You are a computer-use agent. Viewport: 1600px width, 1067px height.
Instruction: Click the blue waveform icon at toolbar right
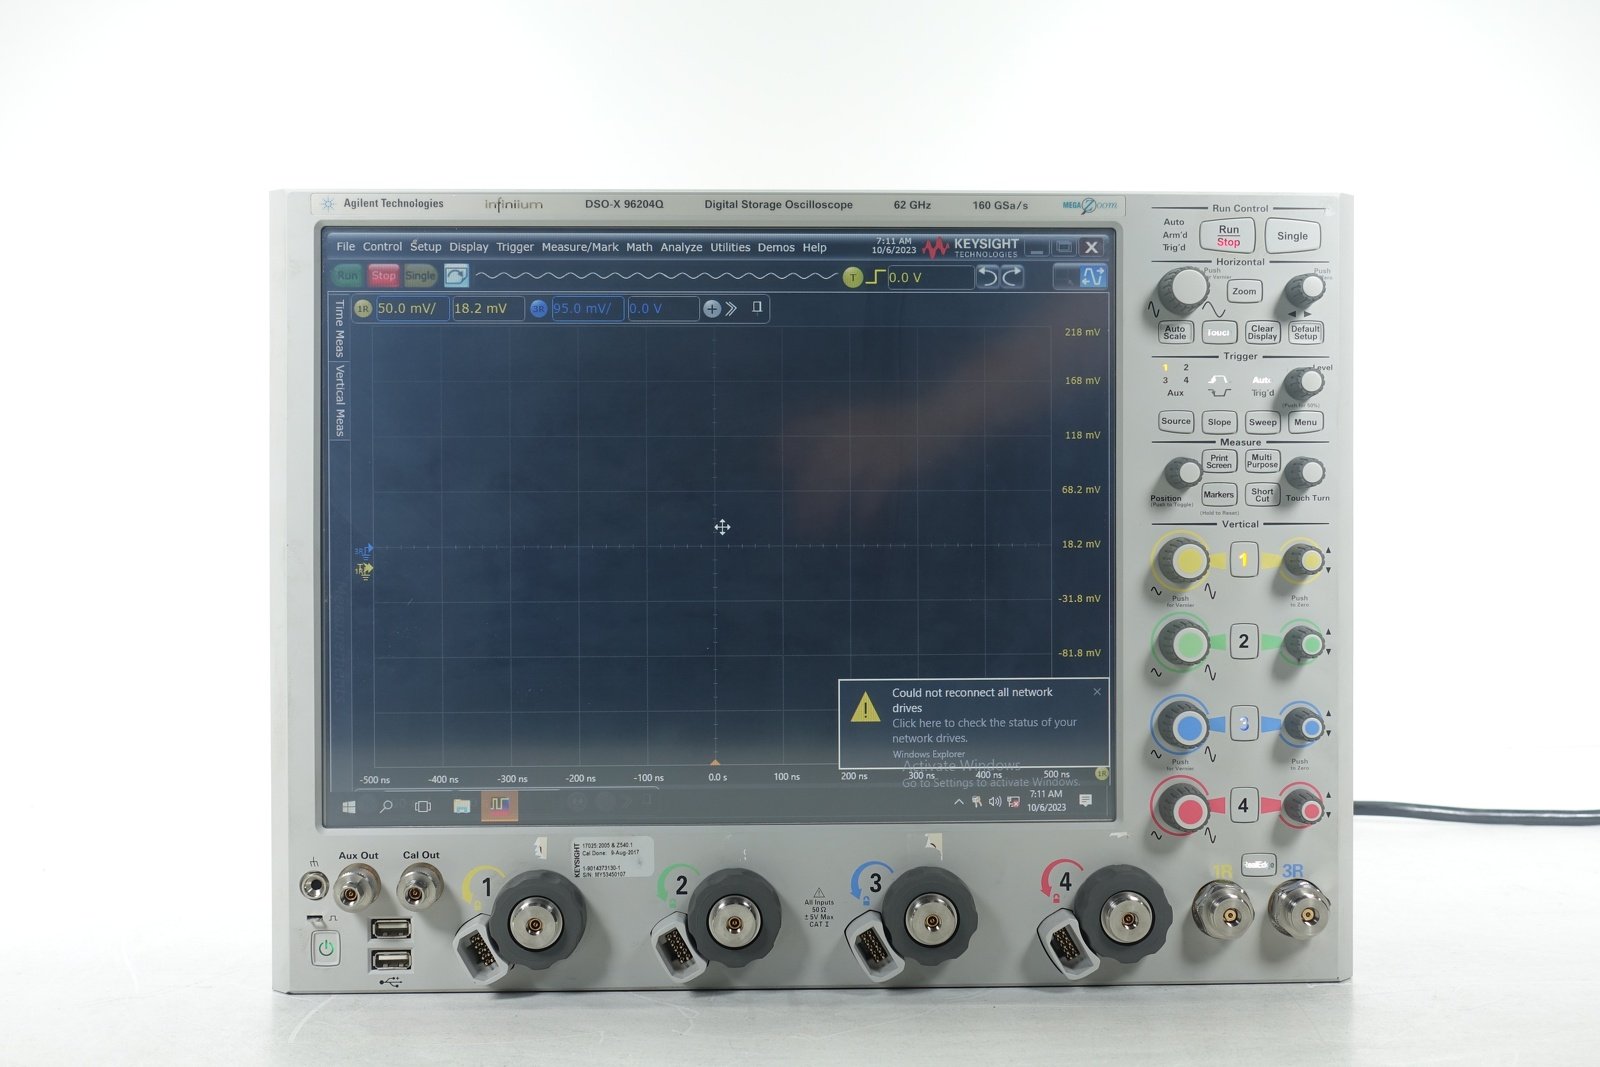(1093, 277)
